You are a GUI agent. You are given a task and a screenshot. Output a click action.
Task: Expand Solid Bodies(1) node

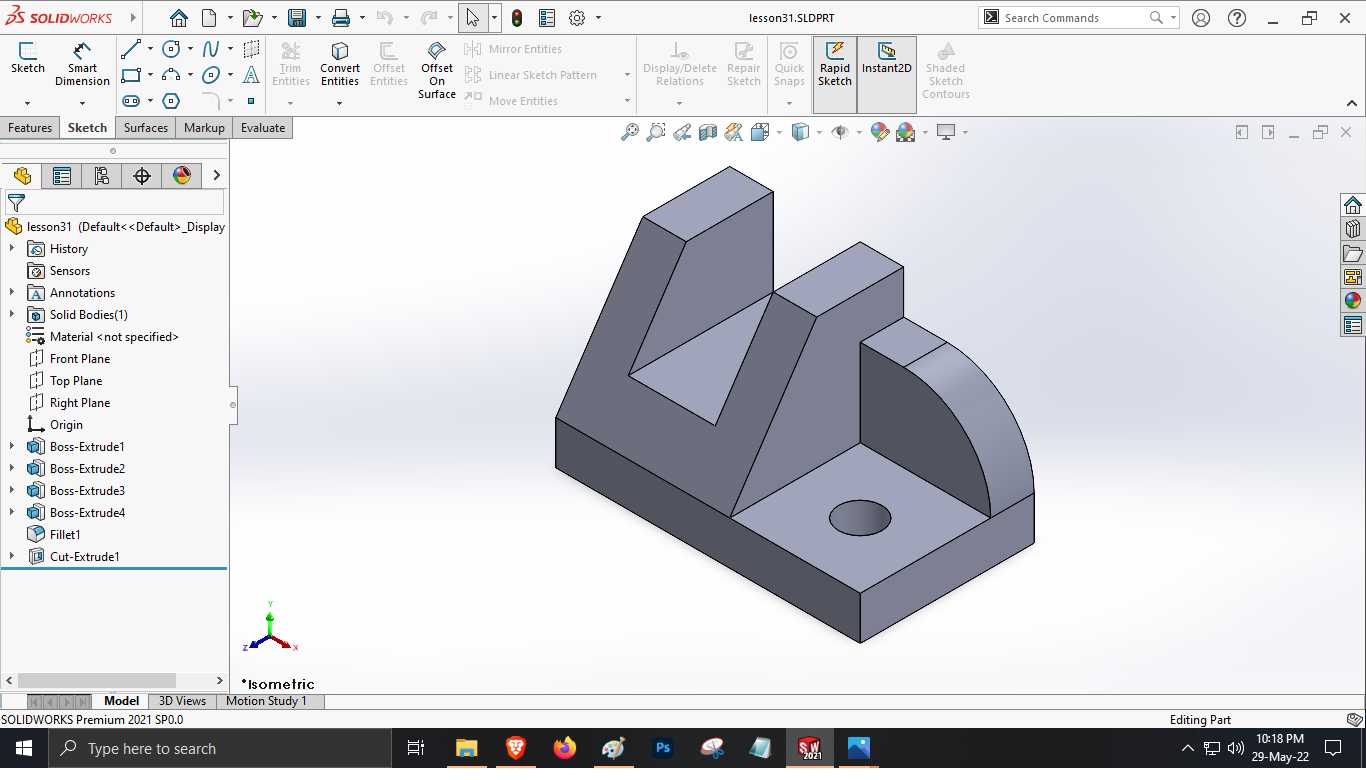(x=12, y=315)
